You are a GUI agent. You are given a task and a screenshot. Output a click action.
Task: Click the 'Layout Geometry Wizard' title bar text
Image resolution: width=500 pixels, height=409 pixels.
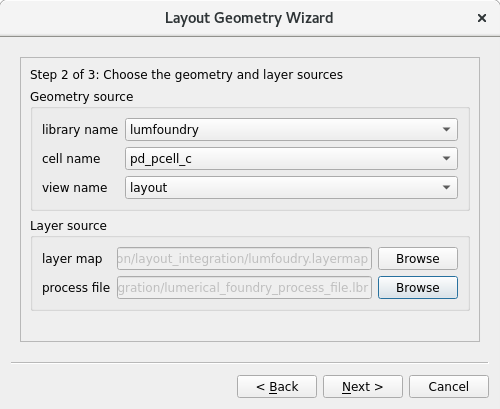click(x=249, y=18)
